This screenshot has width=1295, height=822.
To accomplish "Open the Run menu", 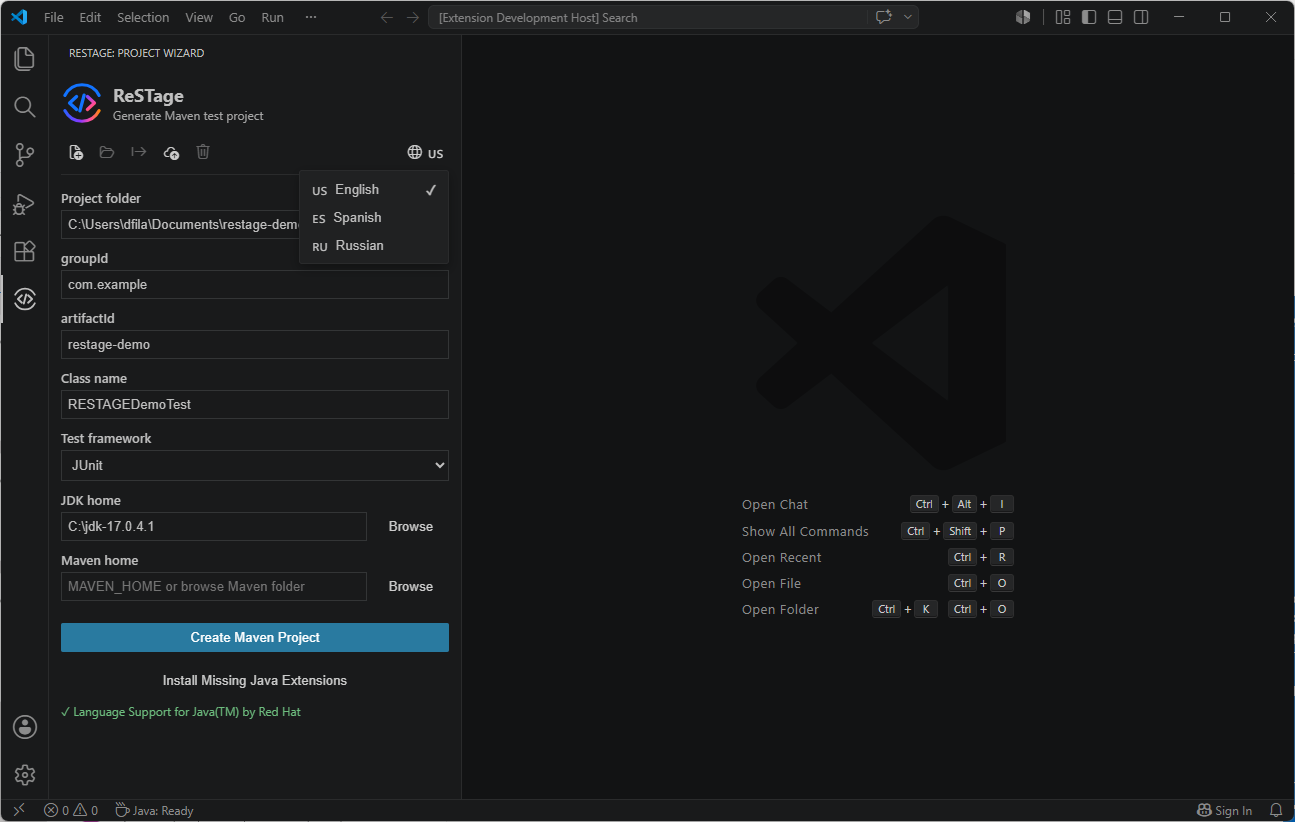I will 272,17.
